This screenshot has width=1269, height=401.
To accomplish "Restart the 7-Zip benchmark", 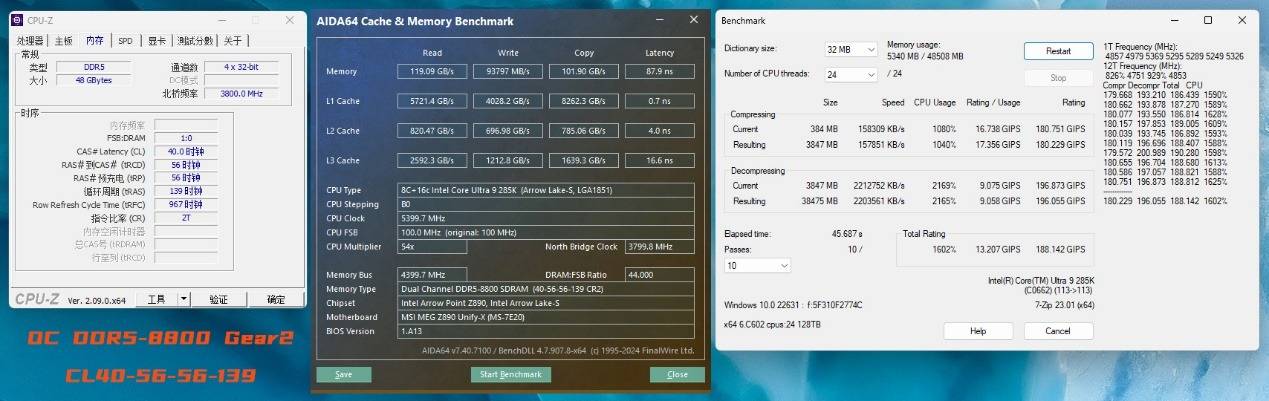I will click(x=1058, y=51).
